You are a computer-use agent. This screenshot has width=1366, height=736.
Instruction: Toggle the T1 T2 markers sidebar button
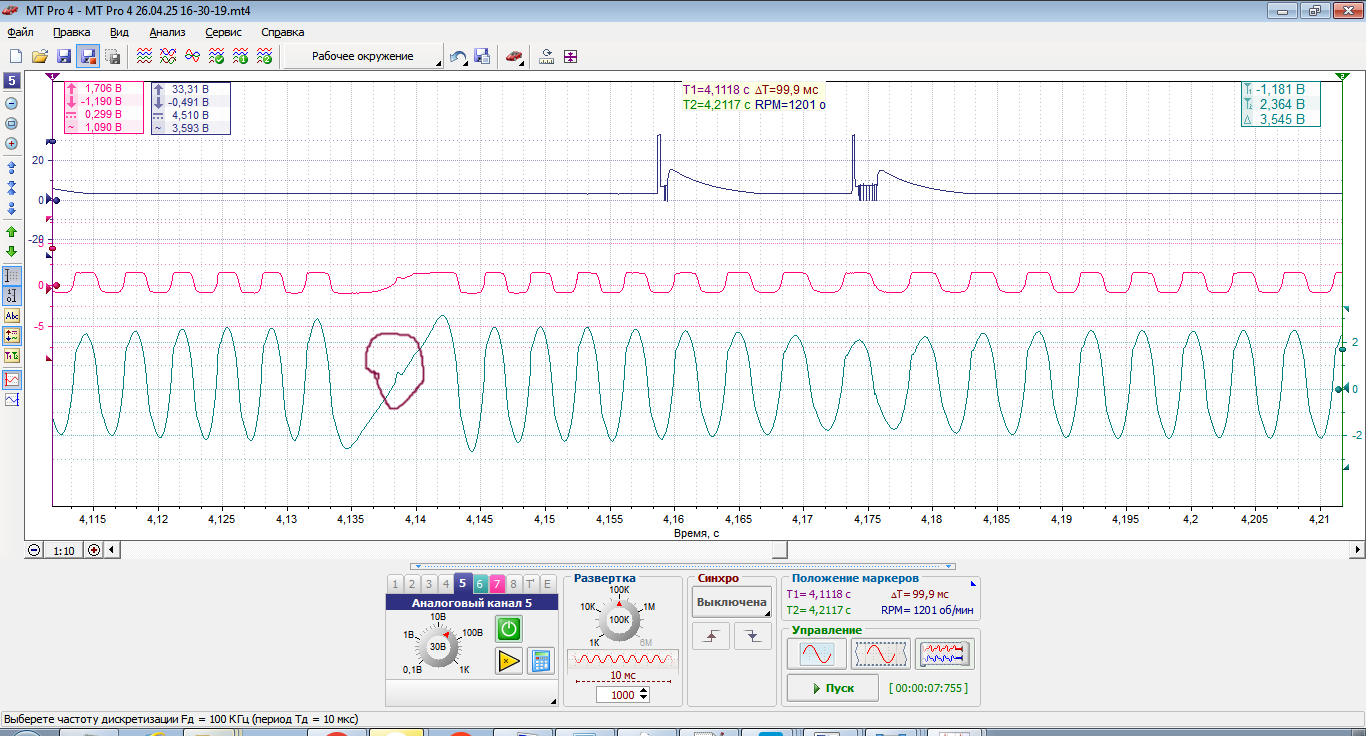(x=12, y=356)
